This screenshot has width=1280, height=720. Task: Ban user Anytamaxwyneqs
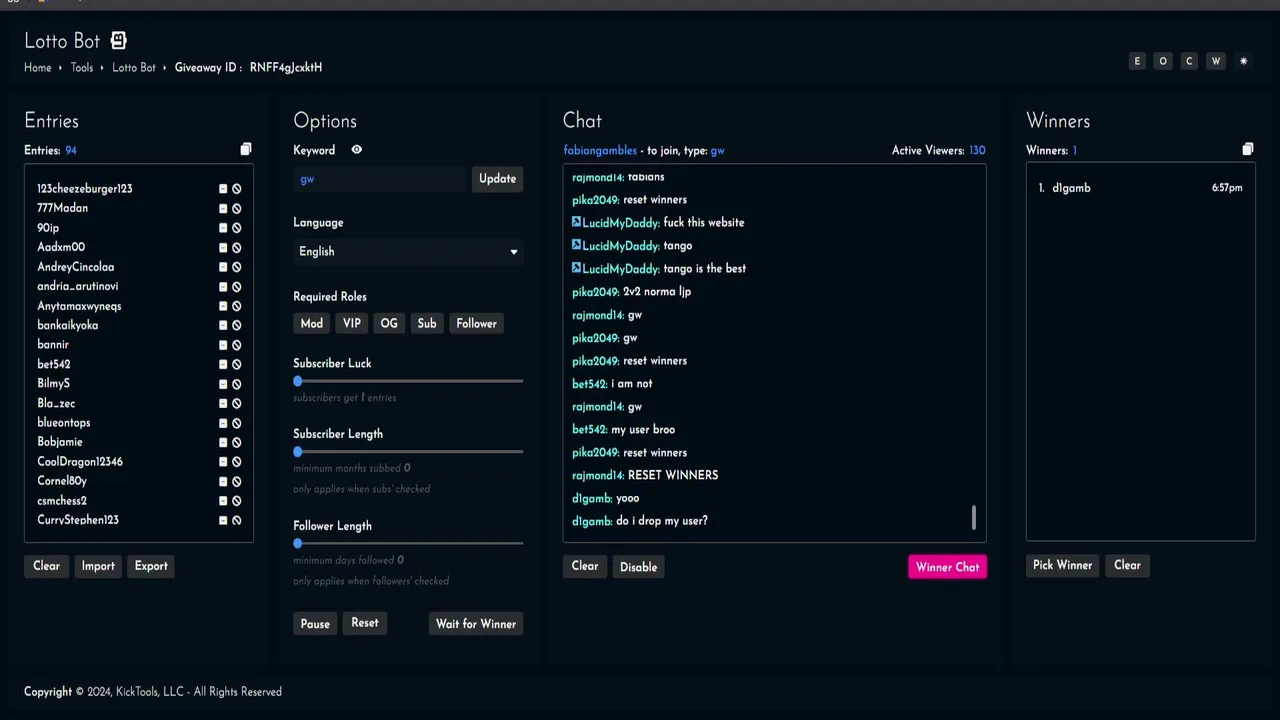[237, 306]
